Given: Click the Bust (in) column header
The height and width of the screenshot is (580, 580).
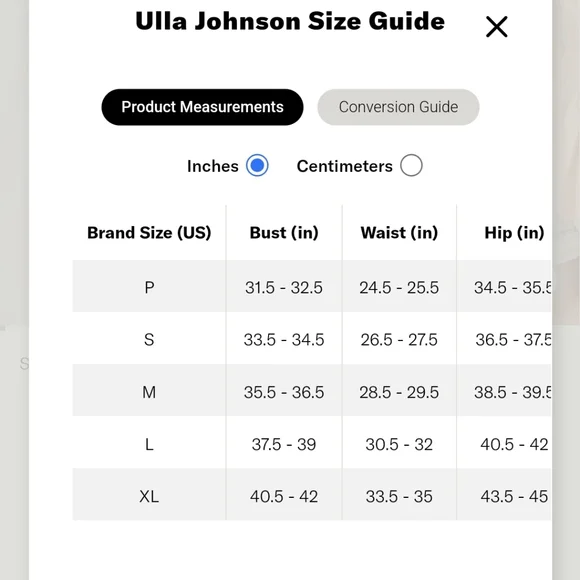Looking at the screenshot, I should (x=284, y=233).
